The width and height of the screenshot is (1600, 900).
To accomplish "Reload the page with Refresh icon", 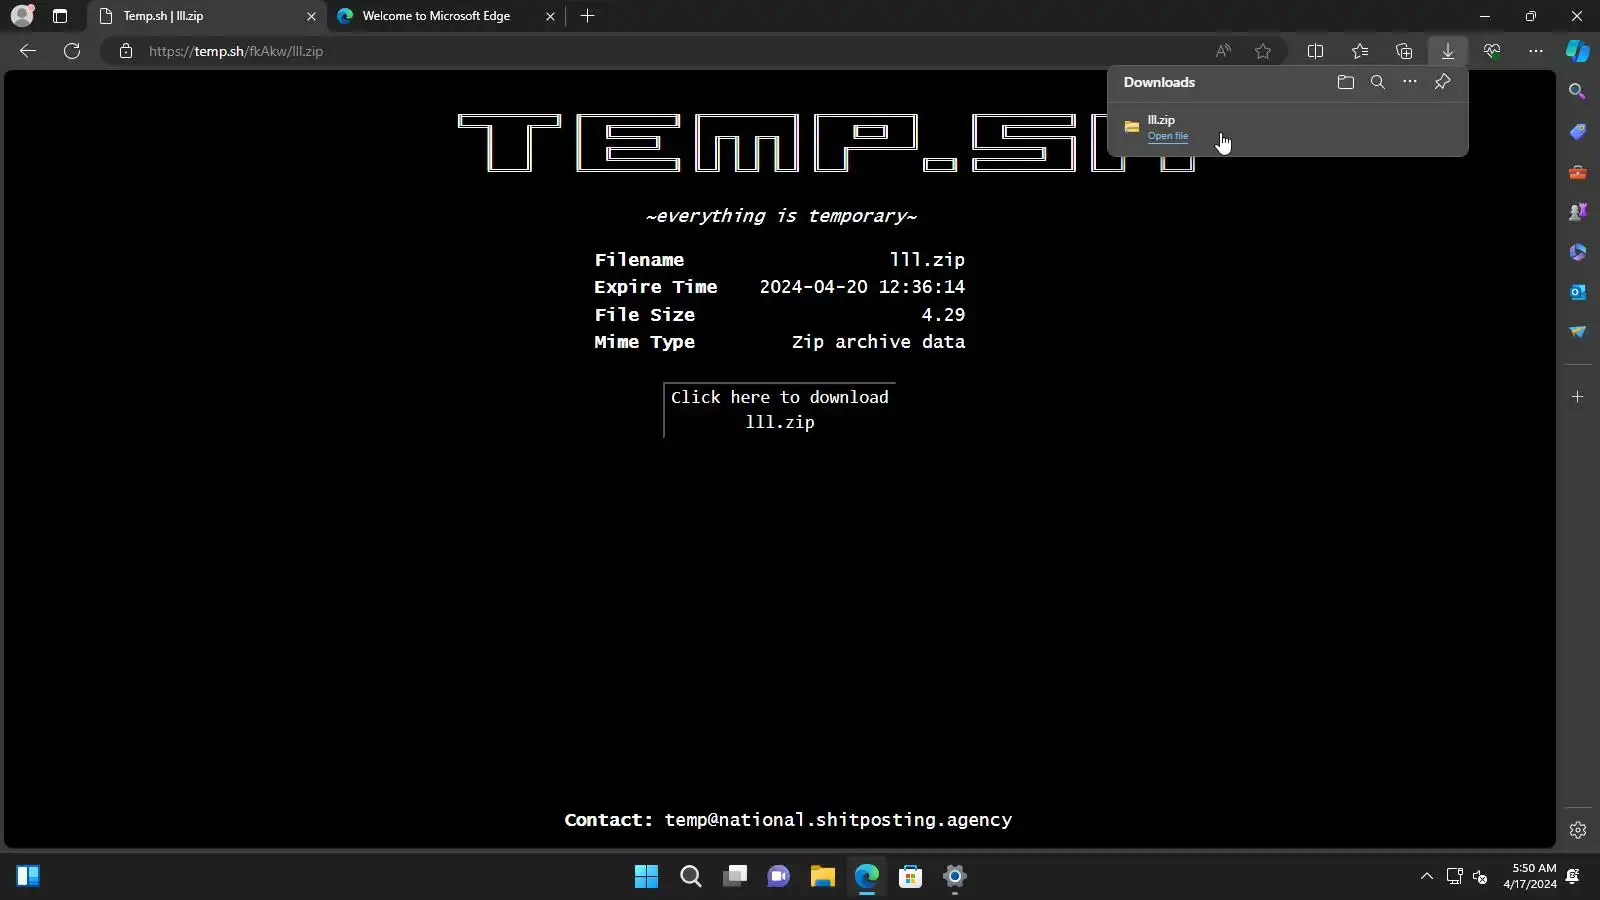I will point(72,51).
